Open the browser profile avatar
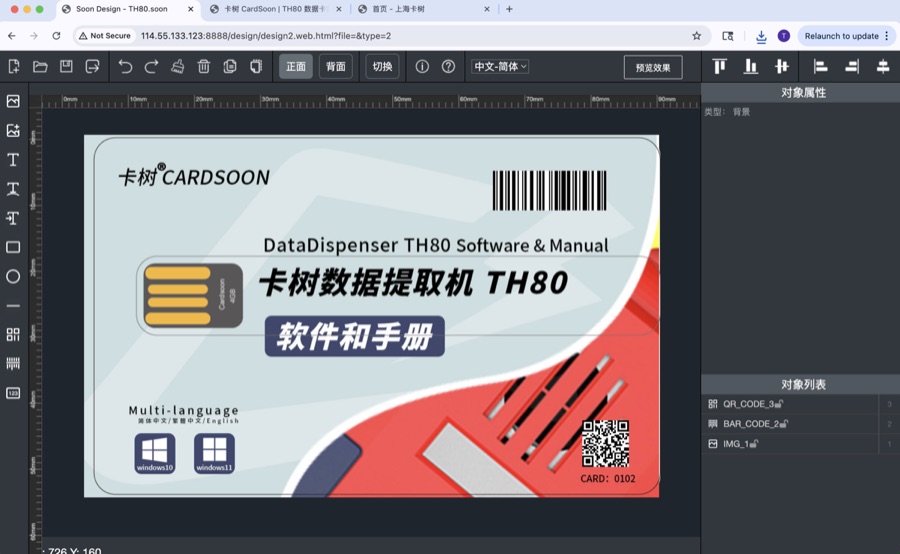The height and width of the screenshot is (554, 900). (783, 36)
